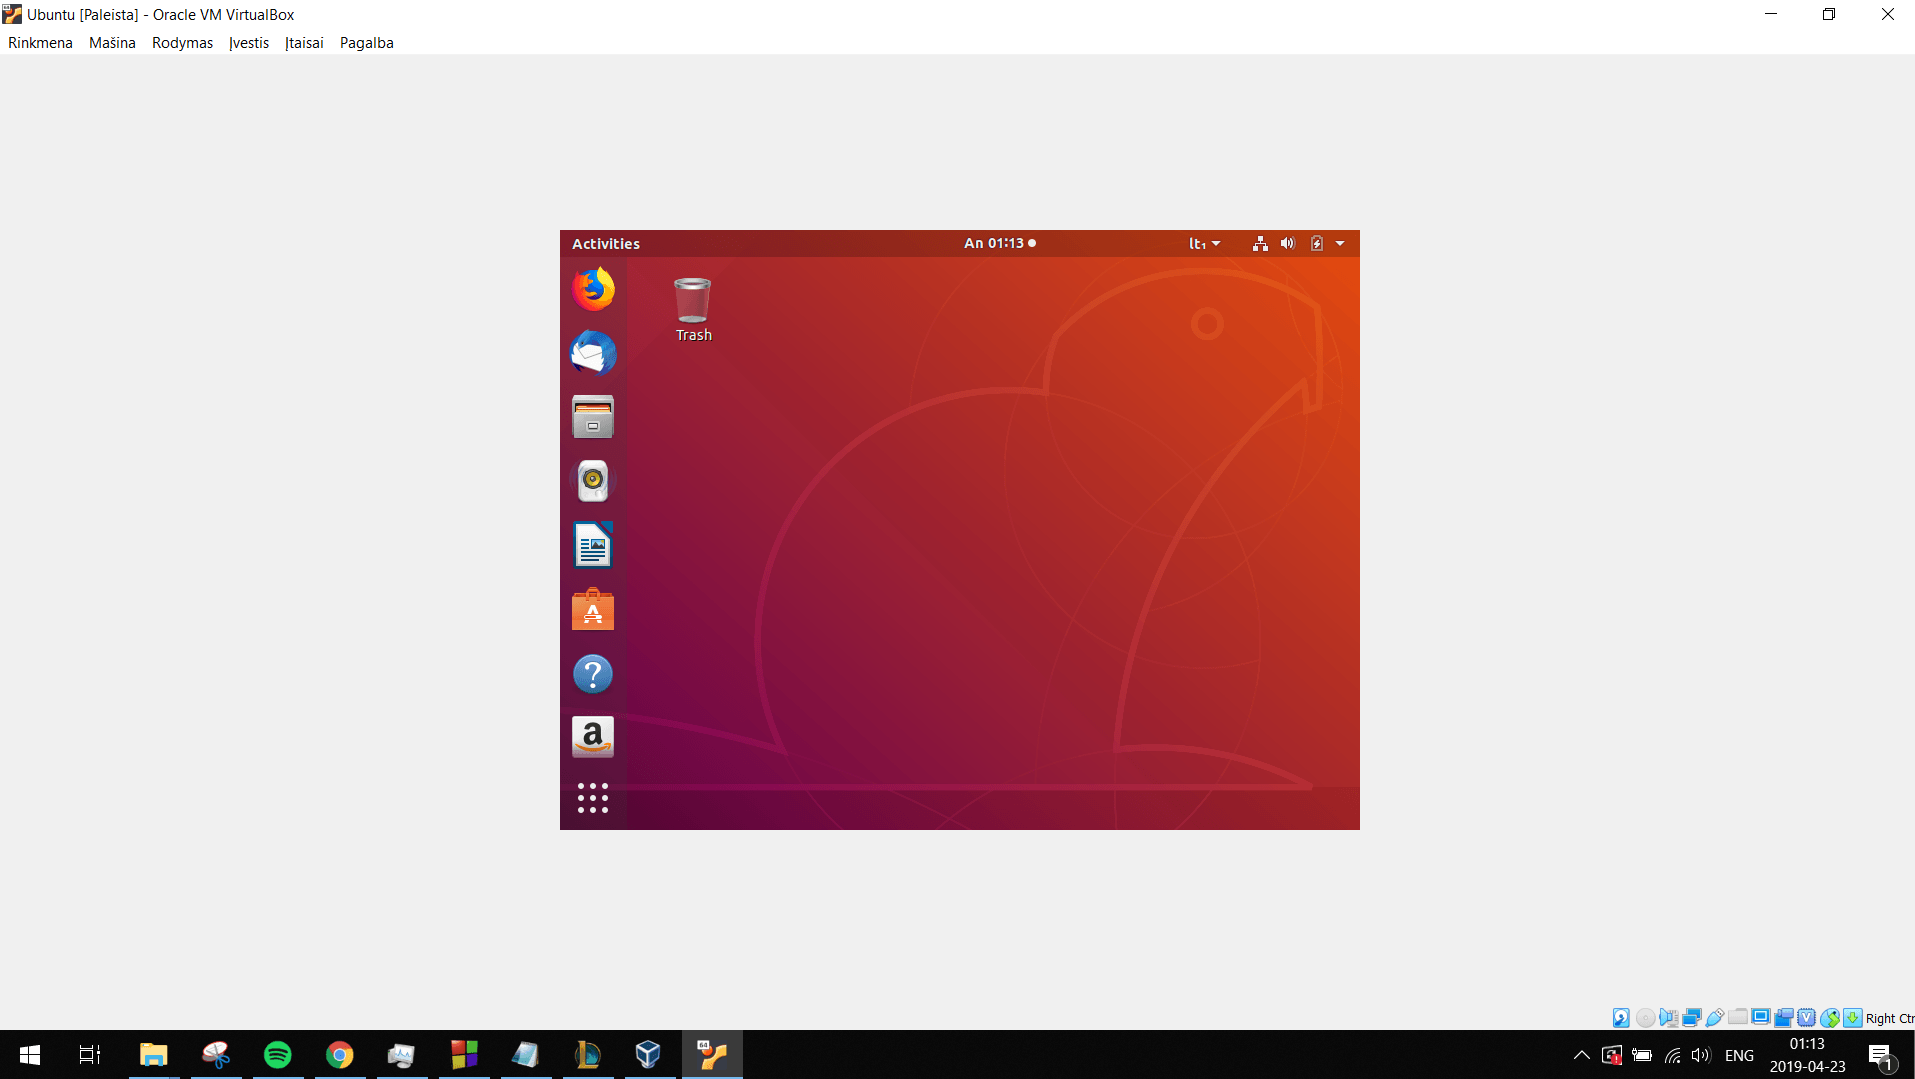Open Ubuntu Software store icon
Viewport: 1915px width, 1079px height.
(592, 609)
